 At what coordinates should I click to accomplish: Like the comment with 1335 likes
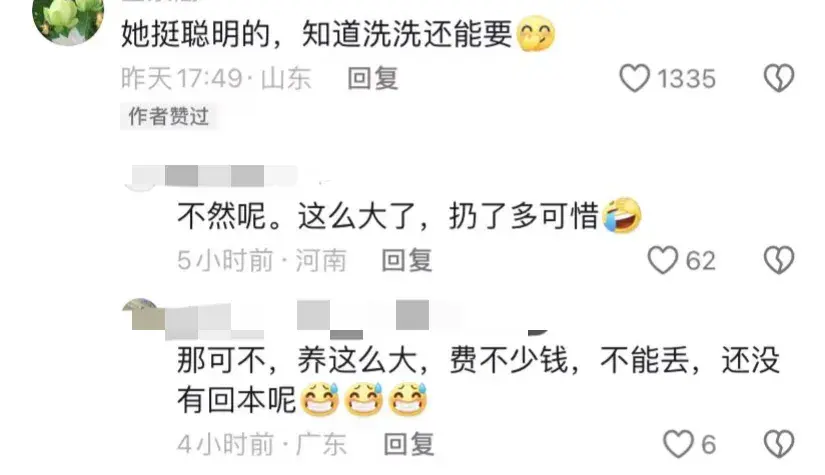click(x=635, y=78)
